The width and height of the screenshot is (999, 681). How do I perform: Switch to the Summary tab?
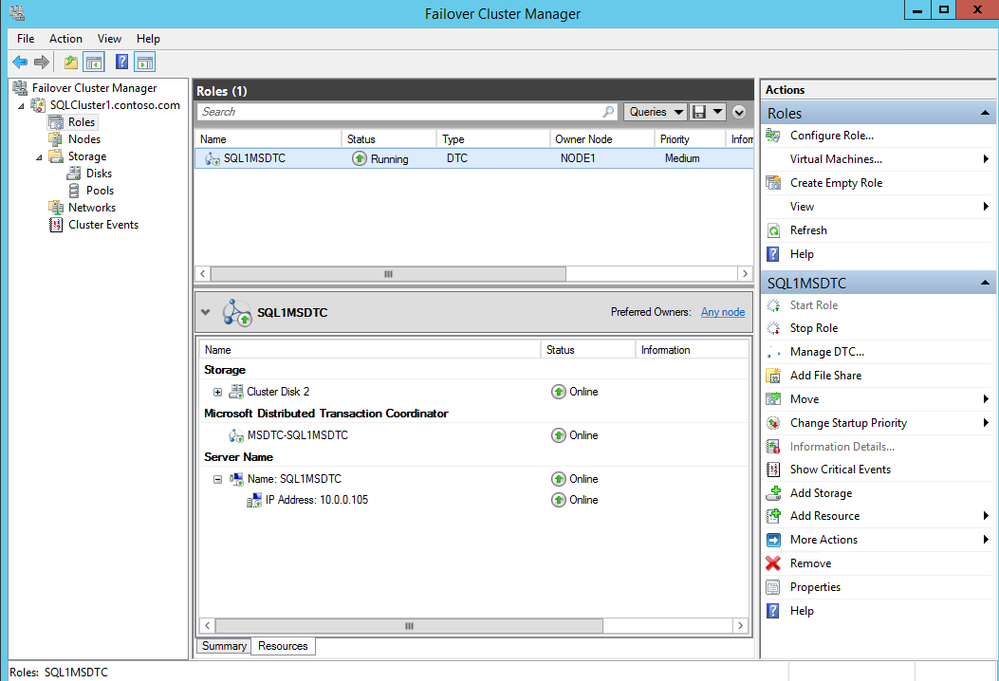224,646
